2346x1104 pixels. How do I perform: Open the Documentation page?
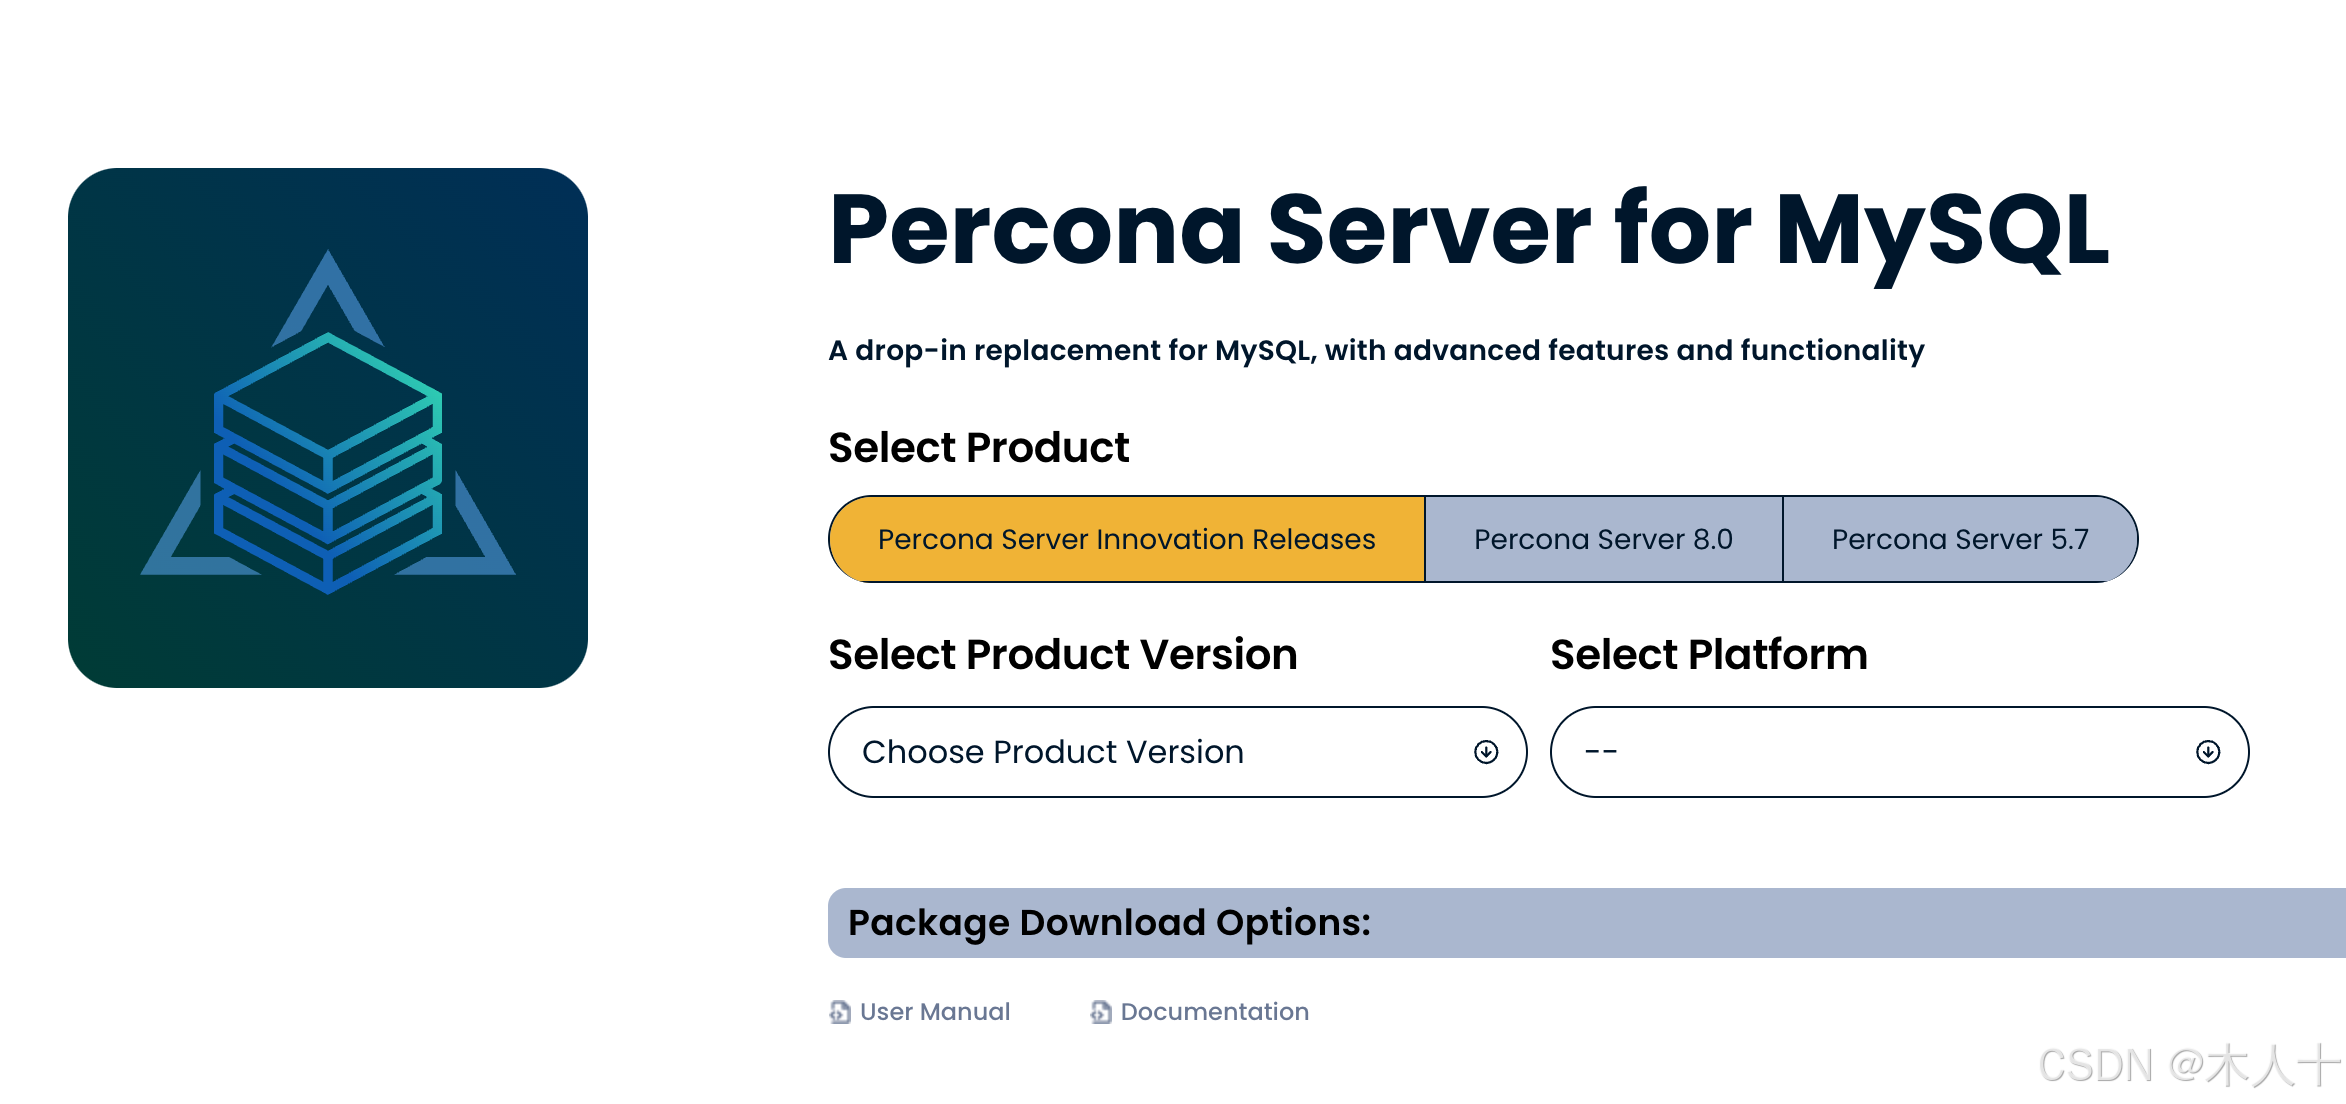click(x=1214, y=1012)
